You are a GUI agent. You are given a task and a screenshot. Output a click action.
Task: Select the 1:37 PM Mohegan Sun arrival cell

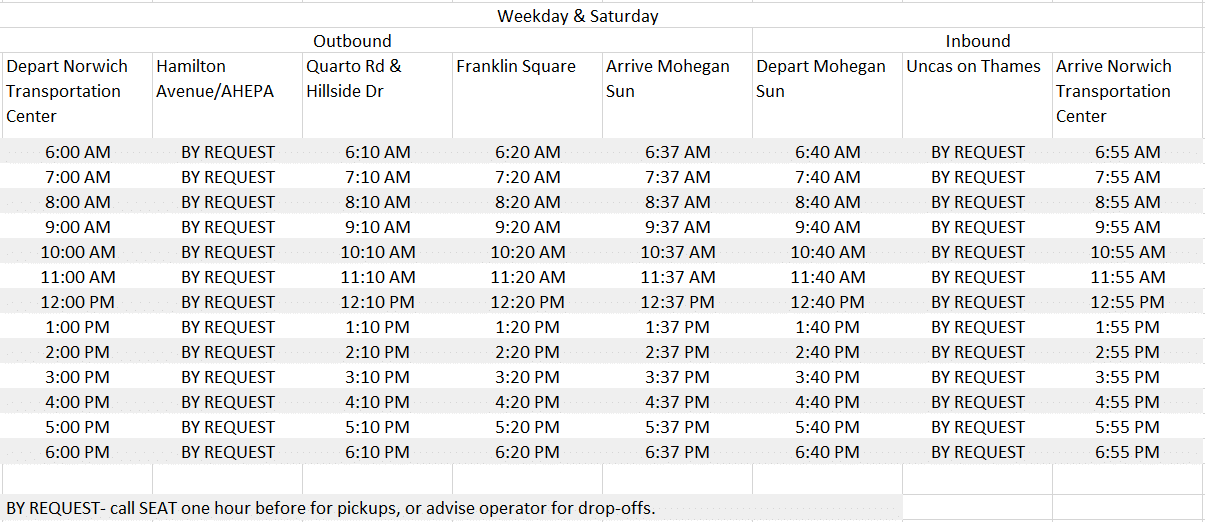tap(677, 327)
